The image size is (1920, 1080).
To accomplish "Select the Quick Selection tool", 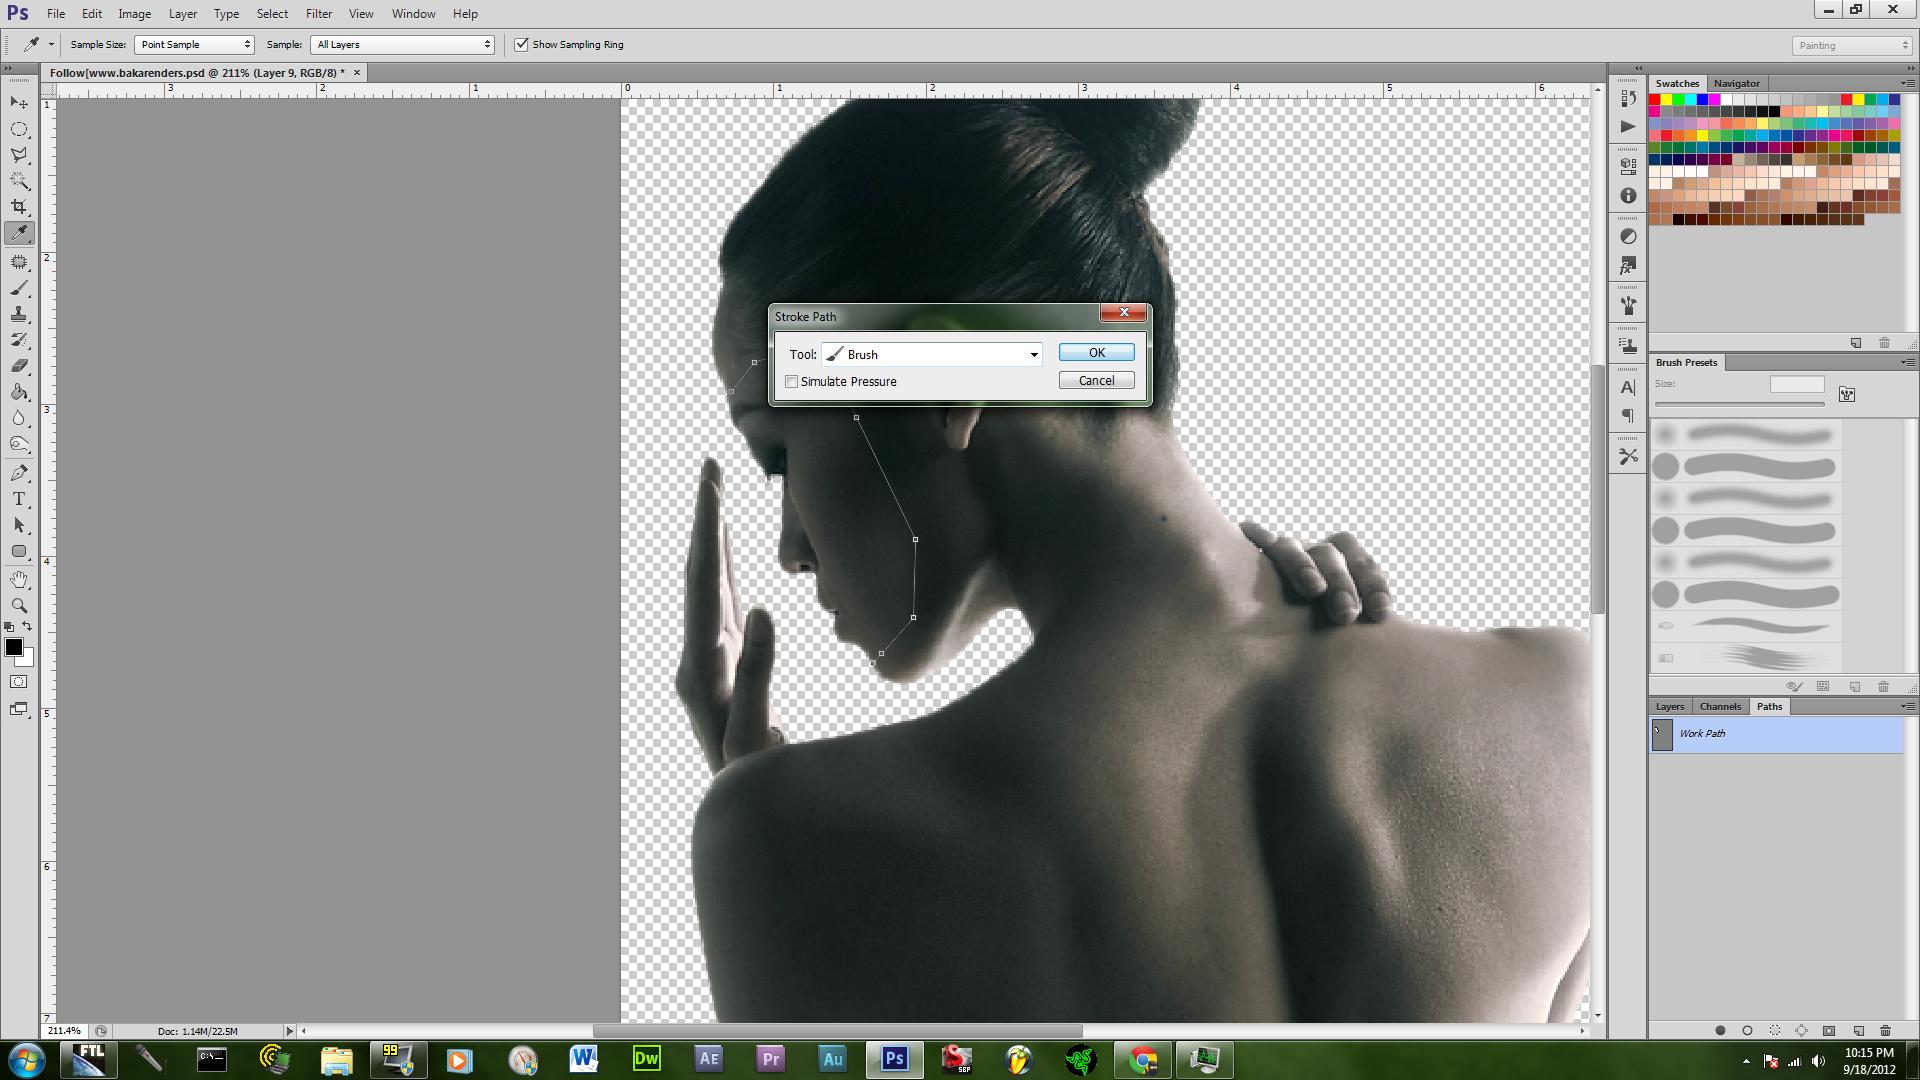I will pos(19,181).
